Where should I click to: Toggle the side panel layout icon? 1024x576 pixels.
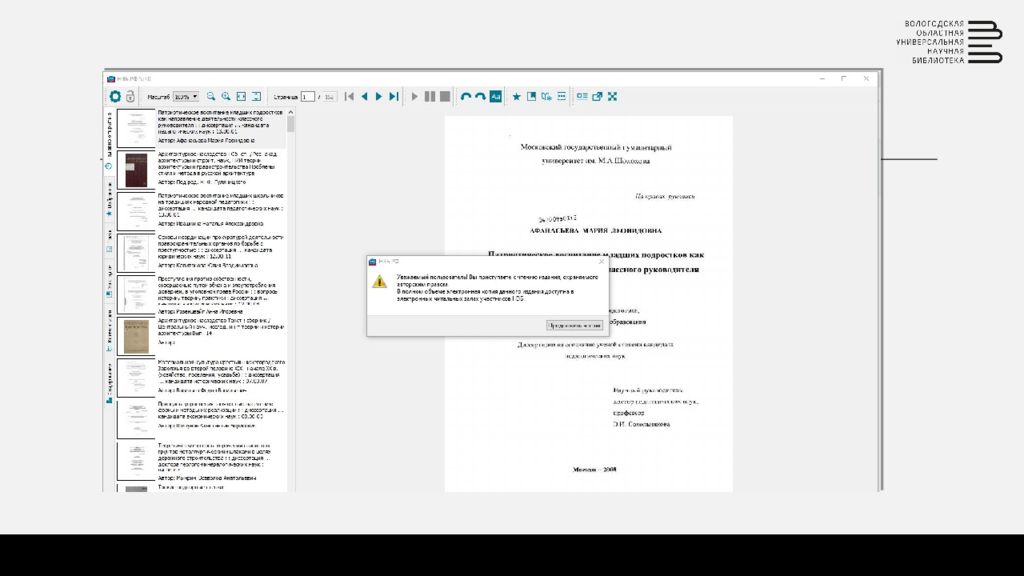[x=582, y=97]
